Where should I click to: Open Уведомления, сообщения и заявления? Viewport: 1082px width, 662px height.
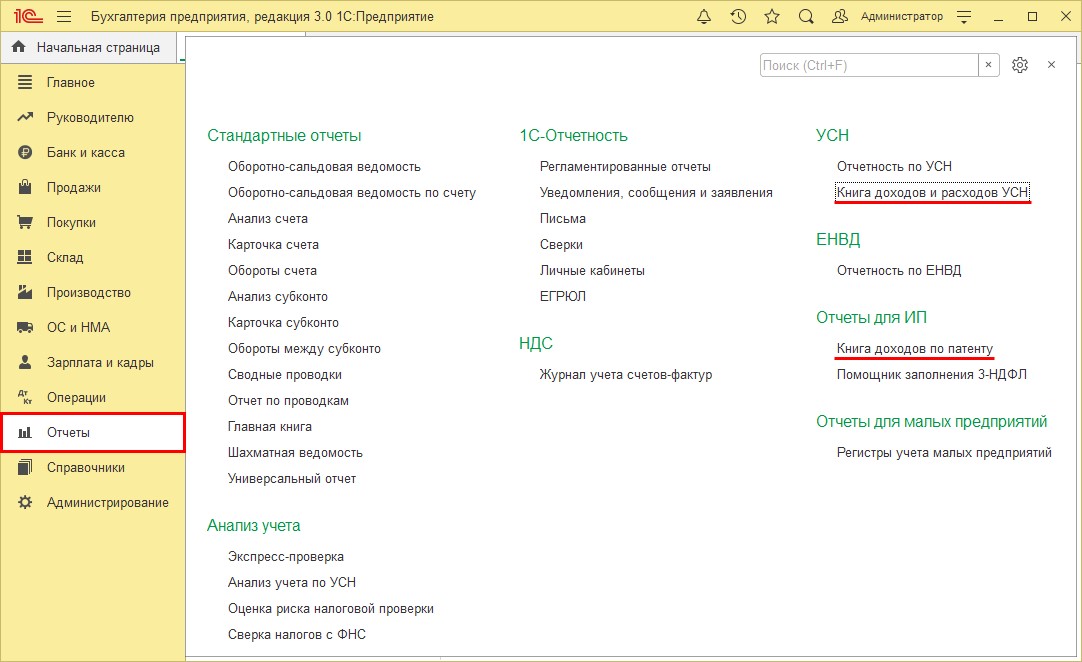656,193
